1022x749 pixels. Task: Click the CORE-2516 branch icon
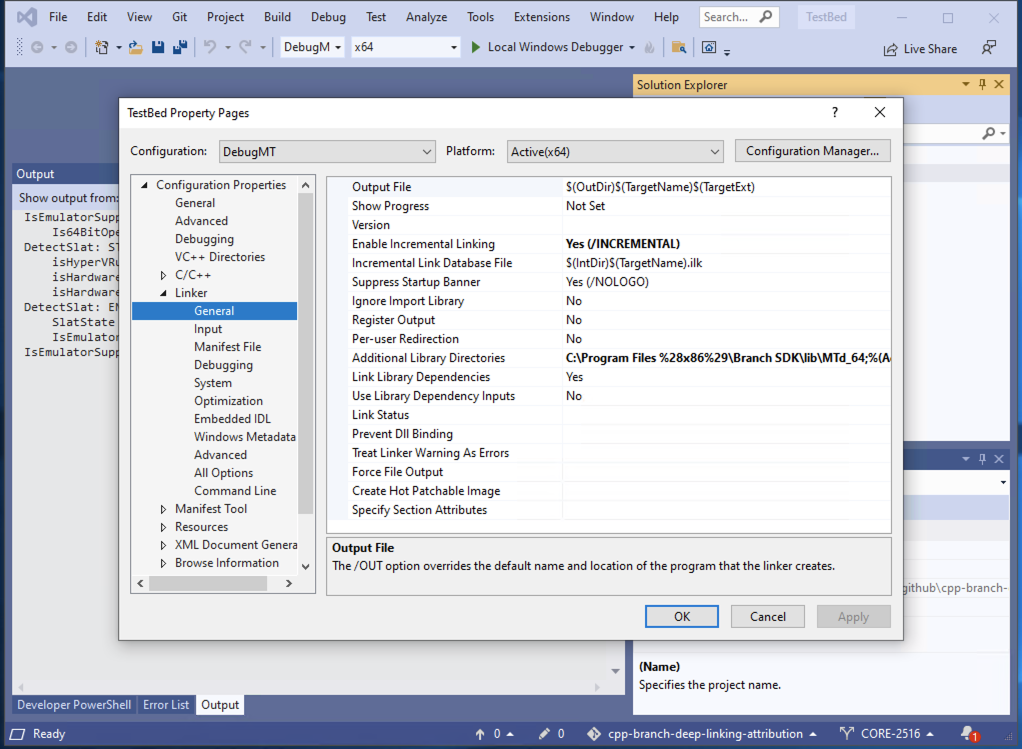click(x=847, y=734)
